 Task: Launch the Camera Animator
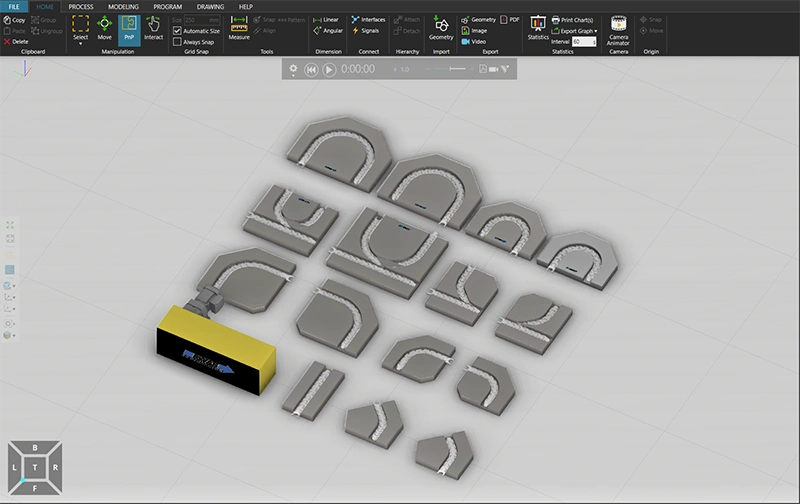(x=618, y=27)
